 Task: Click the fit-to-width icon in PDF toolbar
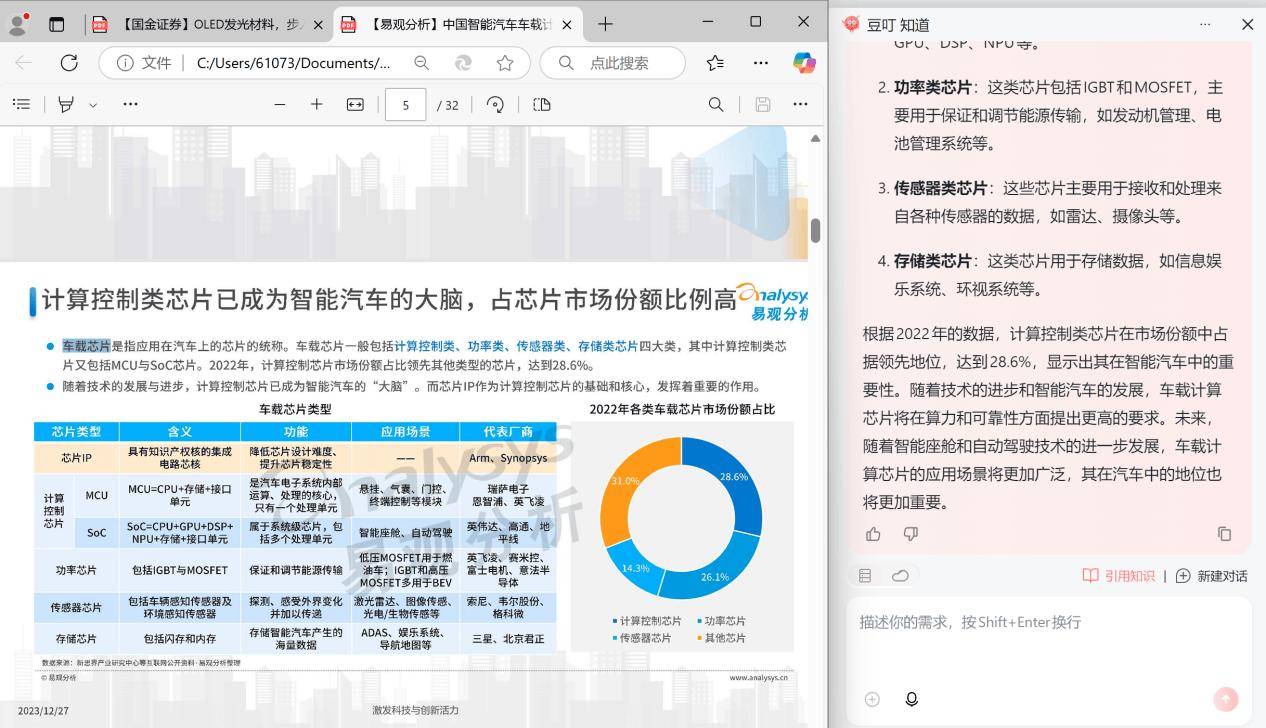(x=355, y=104)
